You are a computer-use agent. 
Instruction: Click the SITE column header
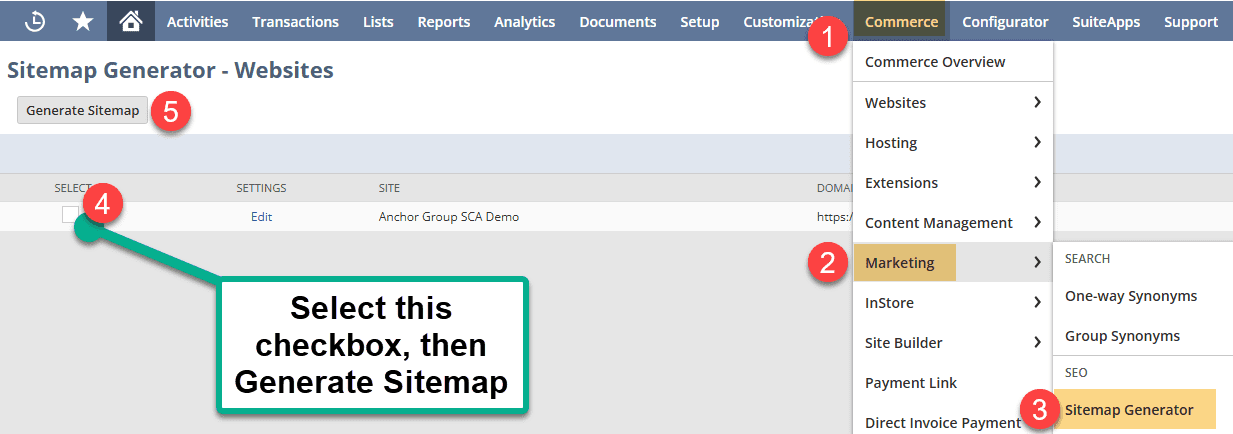390,188
